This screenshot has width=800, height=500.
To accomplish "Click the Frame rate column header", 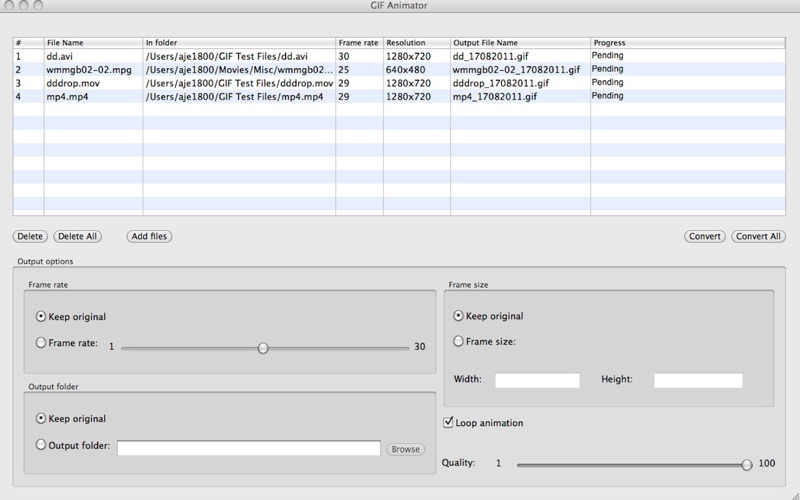I will coord(358,44).
